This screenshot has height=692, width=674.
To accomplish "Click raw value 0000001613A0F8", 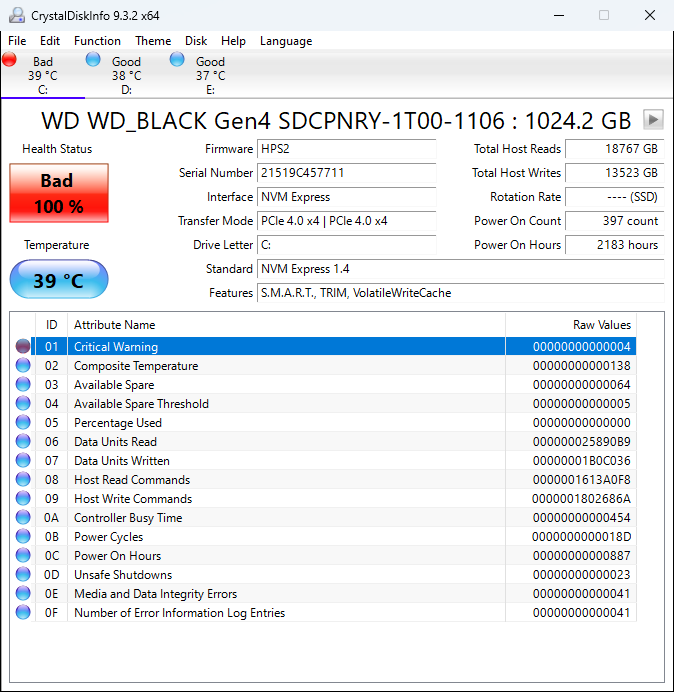I will (581, 479).
